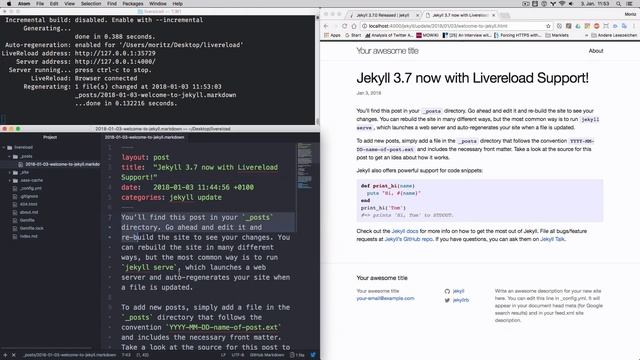Viewport: 640px width, 360px height.
Task: Click the cursor position in the status bar
Action: 126,355
